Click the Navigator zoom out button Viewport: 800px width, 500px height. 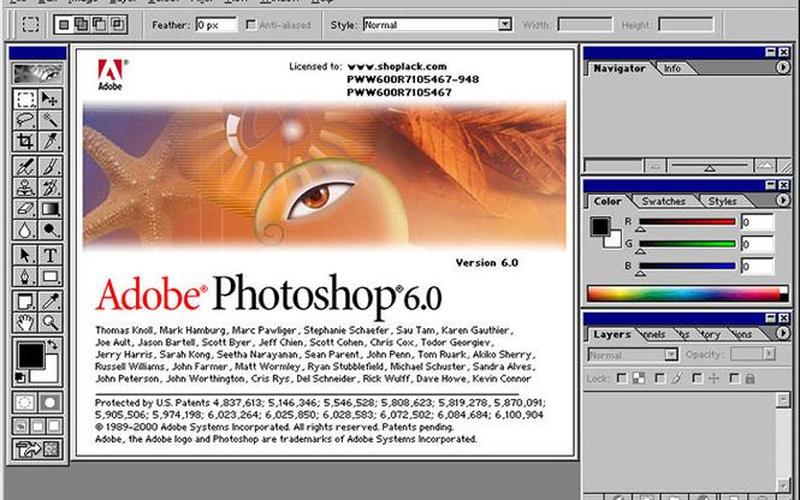tap(656, 166)
